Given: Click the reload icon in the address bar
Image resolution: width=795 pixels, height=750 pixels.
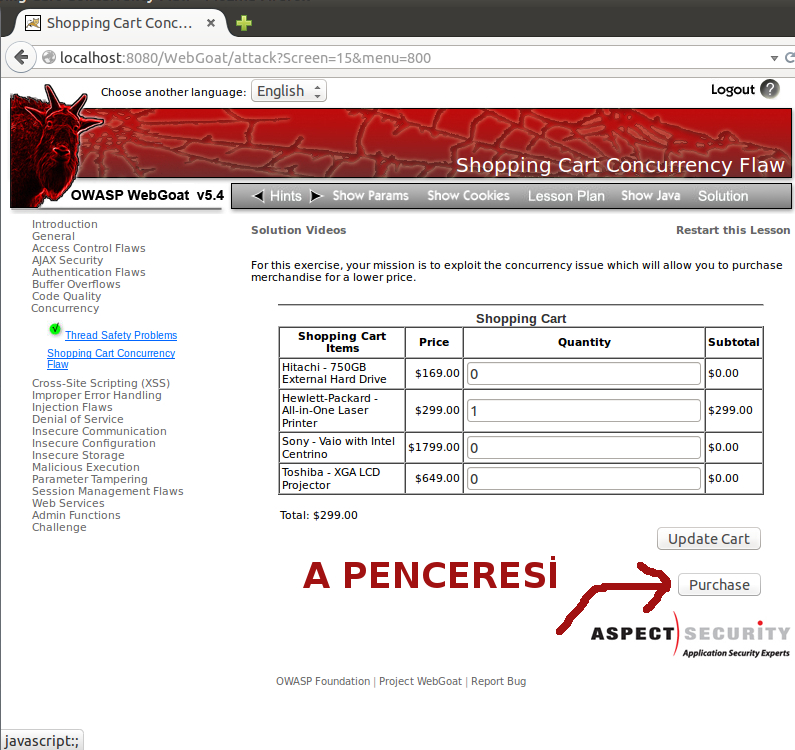Looking at the screenshot, I should click(x=789, y=58).
